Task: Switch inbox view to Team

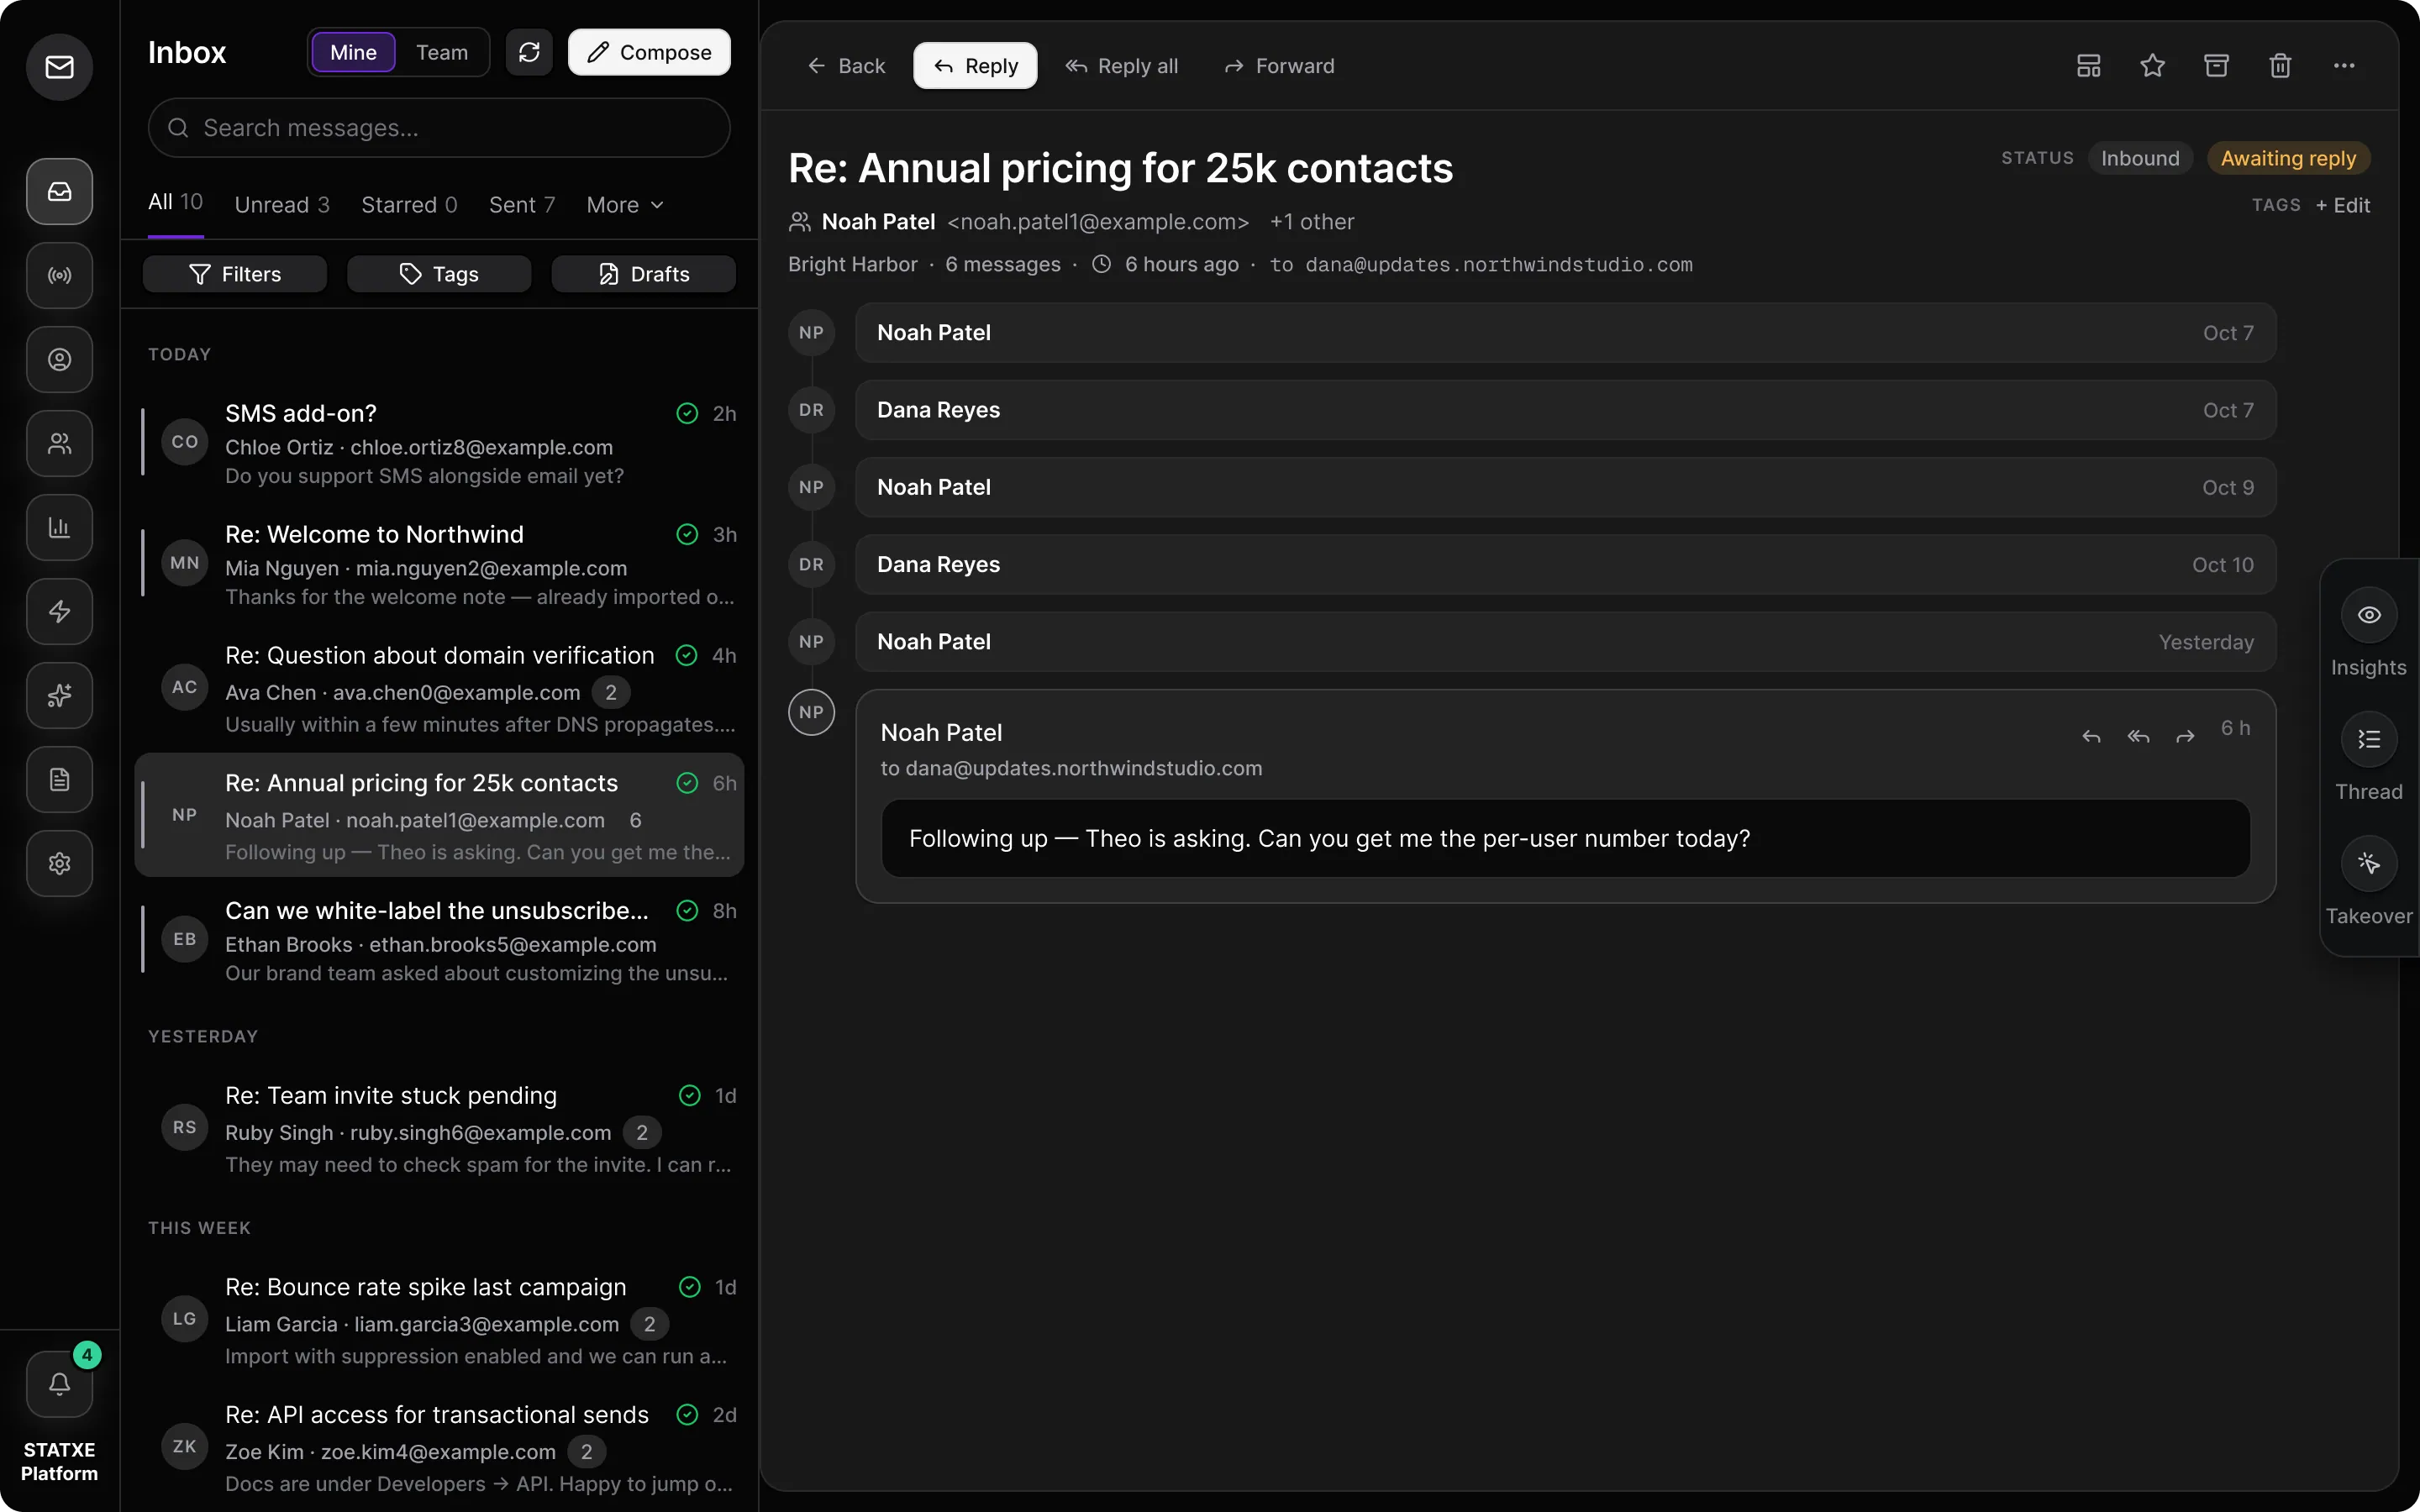Action: pyautogui.click(x=442, y=52)
